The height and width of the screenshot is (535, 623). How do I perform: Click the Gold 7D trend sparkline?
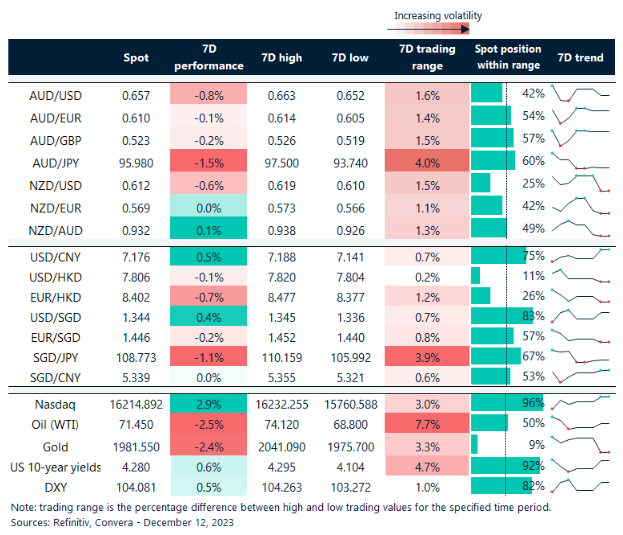[x=580, y=444]
